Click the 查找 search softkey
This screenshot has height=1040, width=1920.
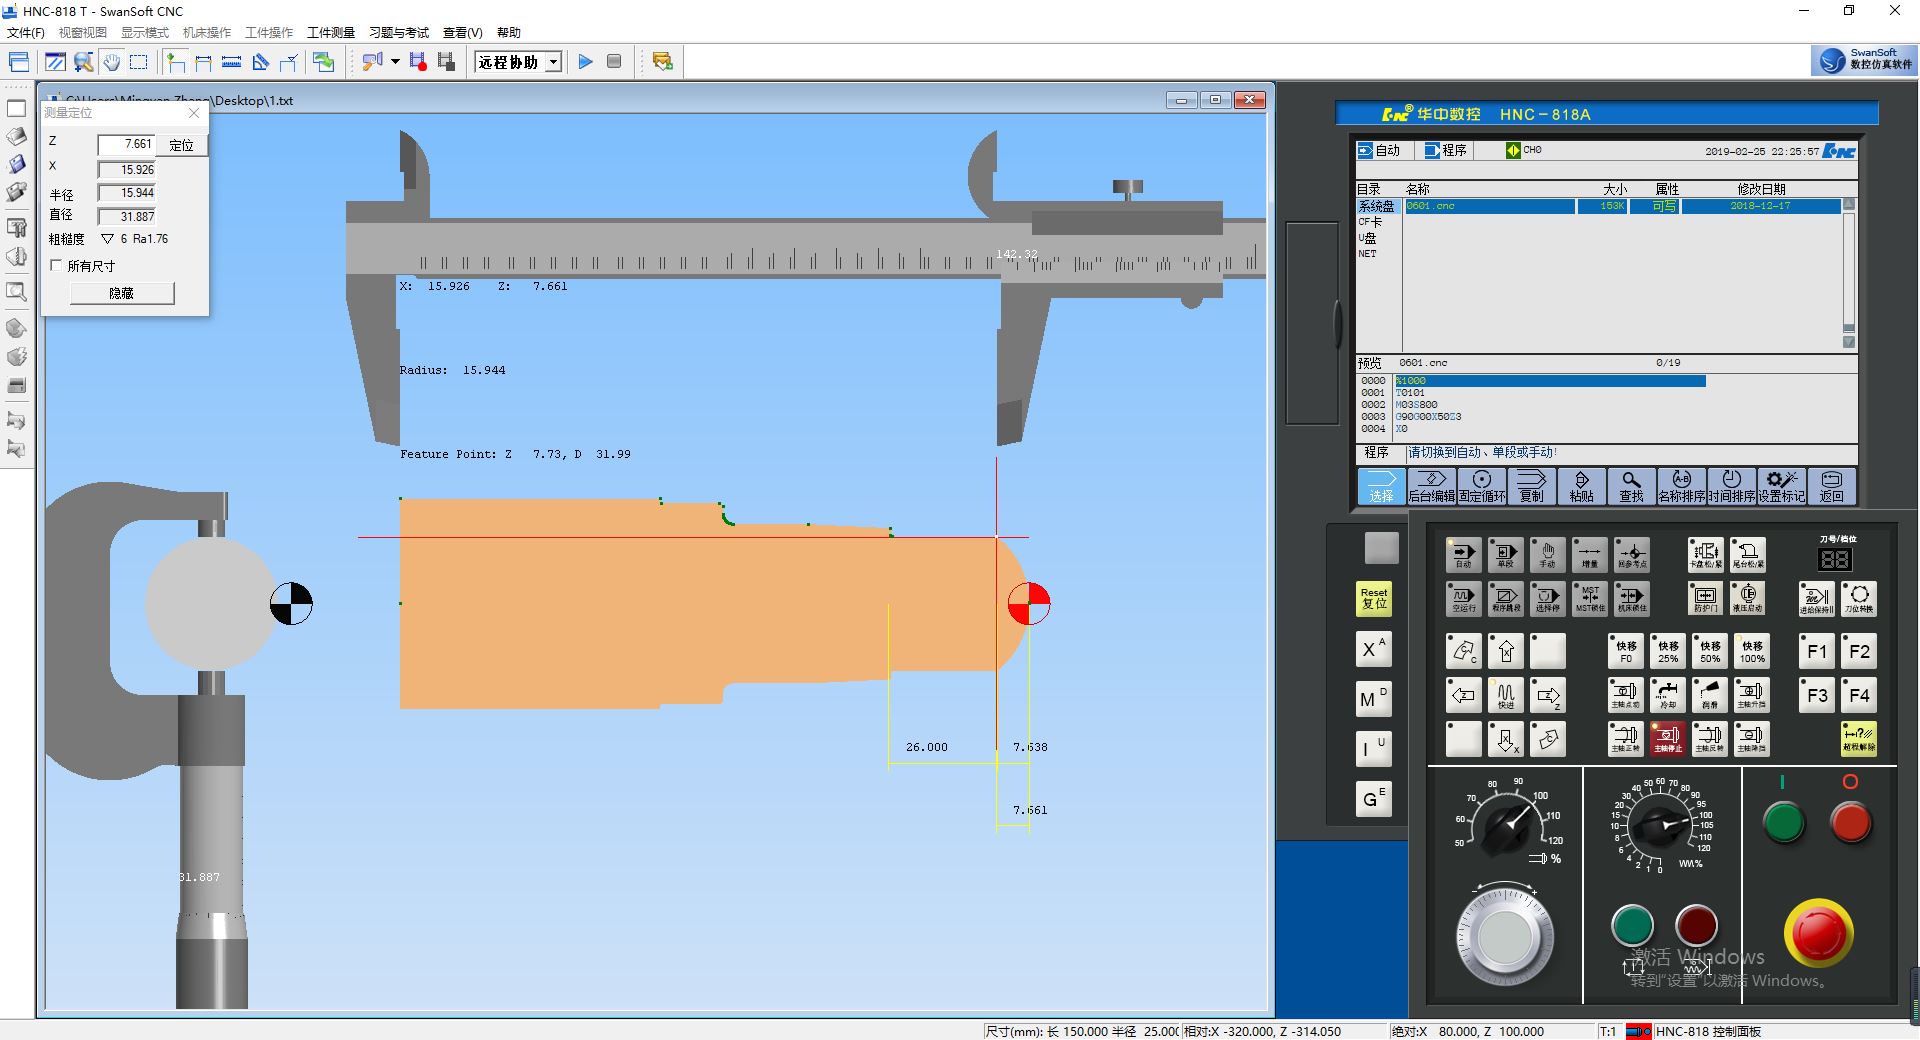(1631, 486)
